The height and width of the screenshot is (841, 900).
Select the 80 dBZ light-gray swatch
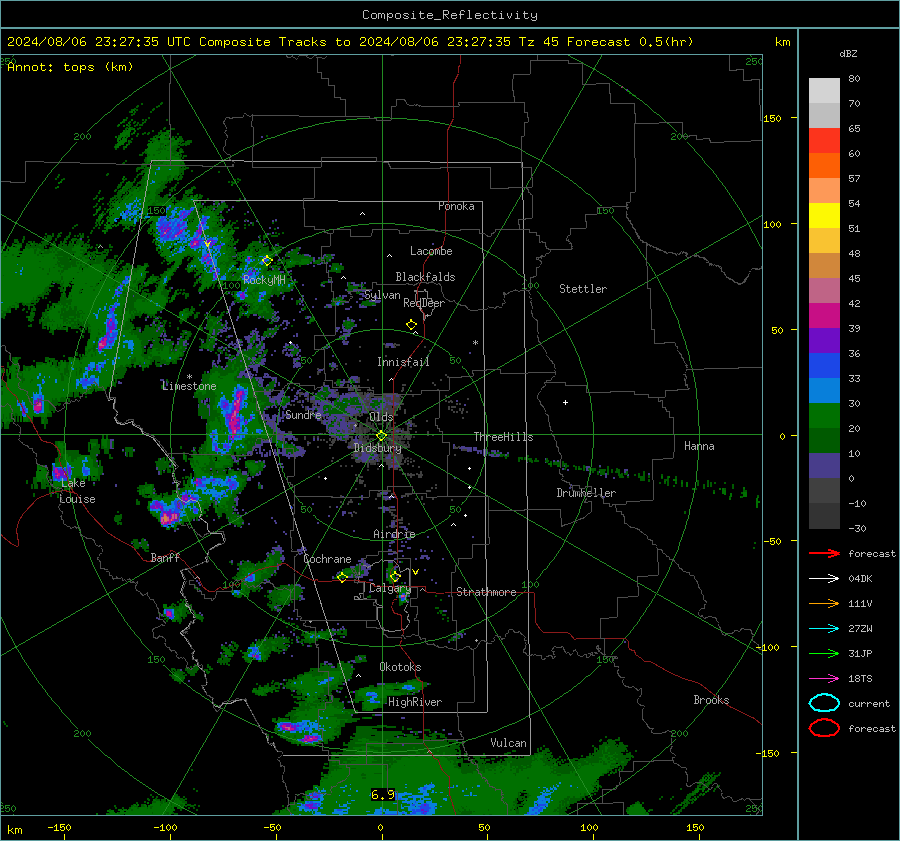pos(824,91)
